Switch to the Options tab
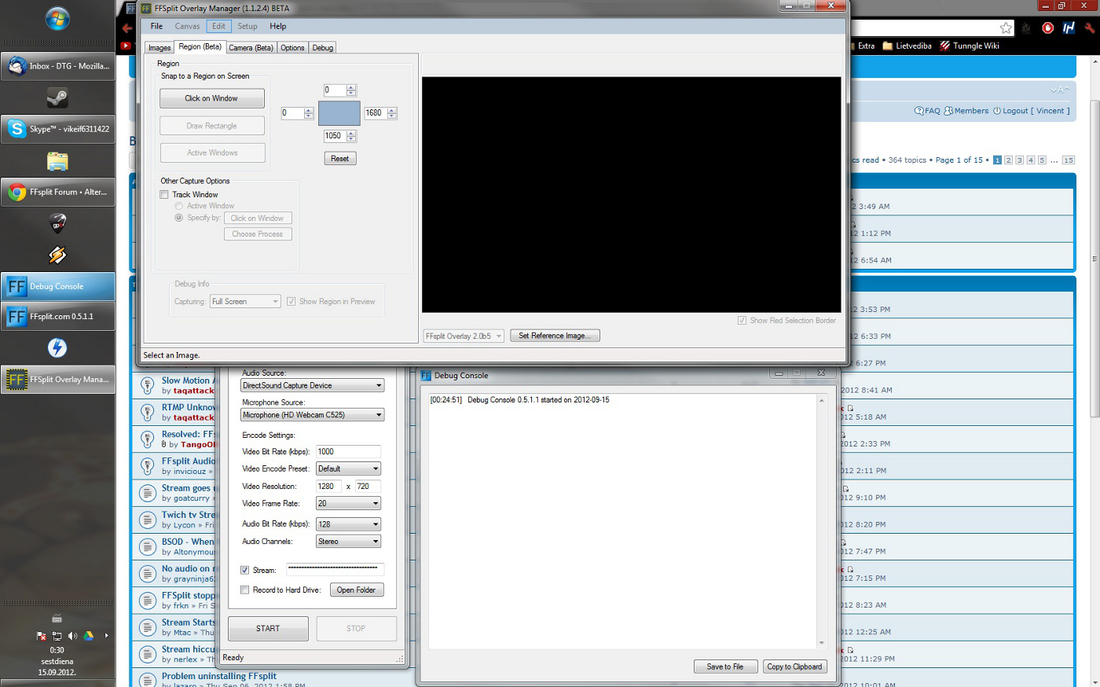The image size is (1100, 687). [x=293, y=48]
